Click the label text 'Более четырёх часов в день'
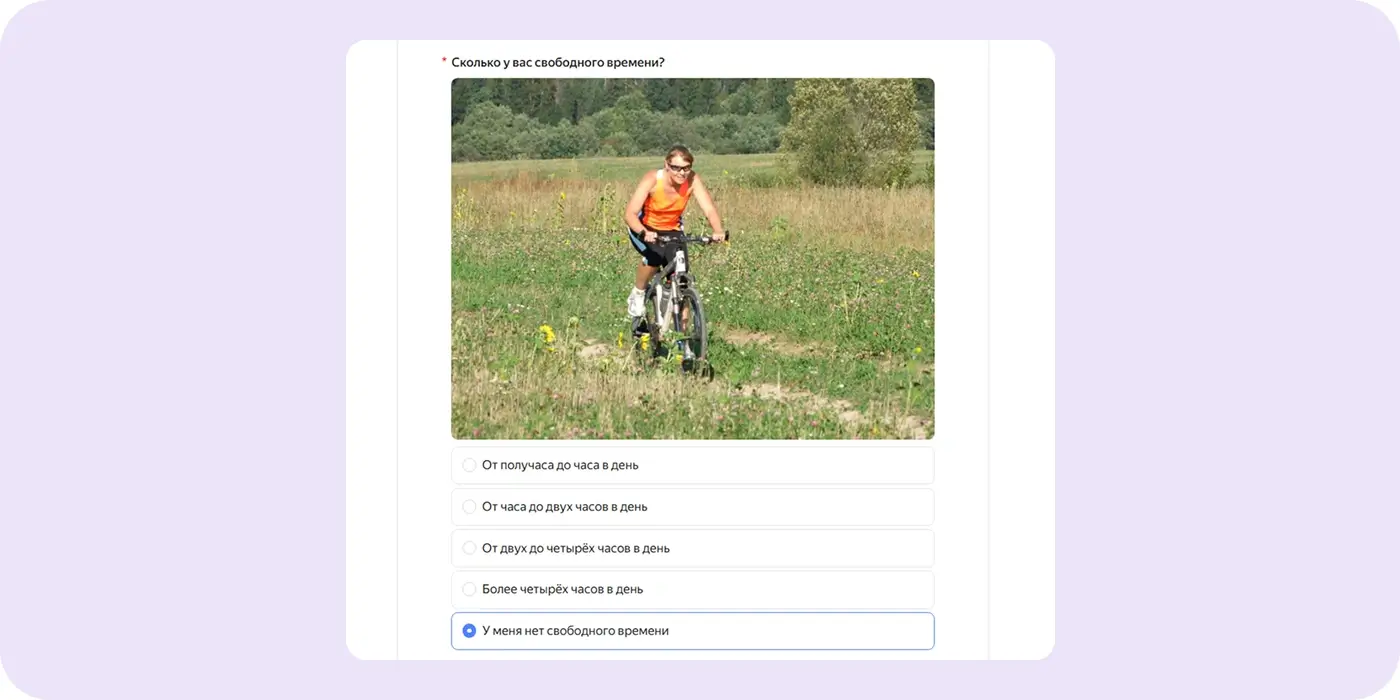 [x=562, y=589]
